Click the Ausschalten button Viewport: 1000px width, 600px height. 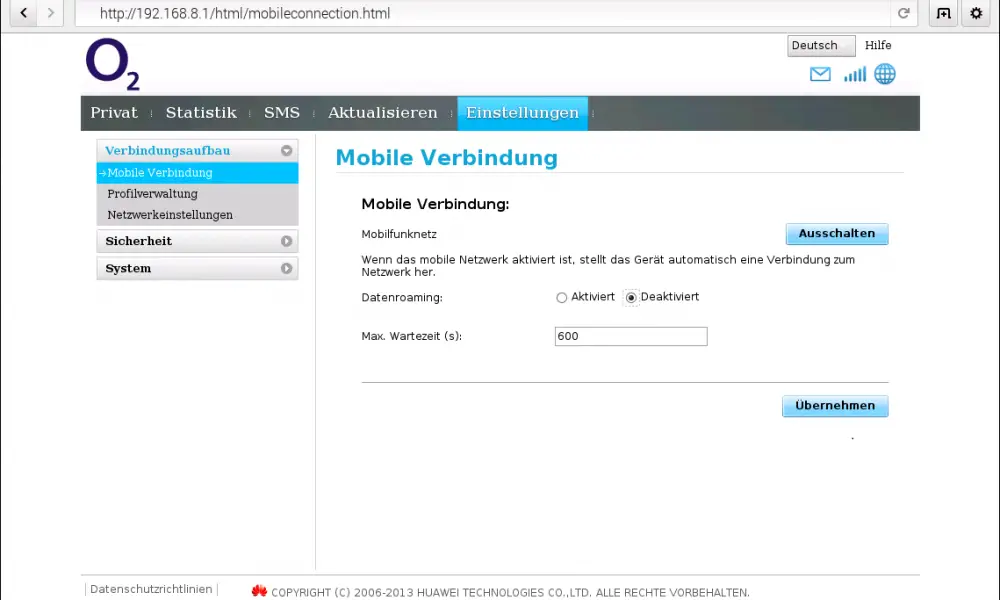837,234
